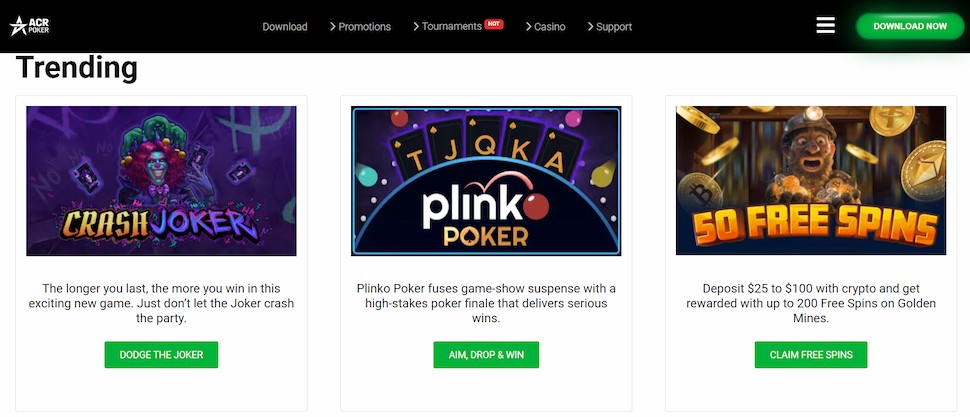Screen dimensions: 970x417
Task: Open the Download menu item
Action: coord(285,27)
